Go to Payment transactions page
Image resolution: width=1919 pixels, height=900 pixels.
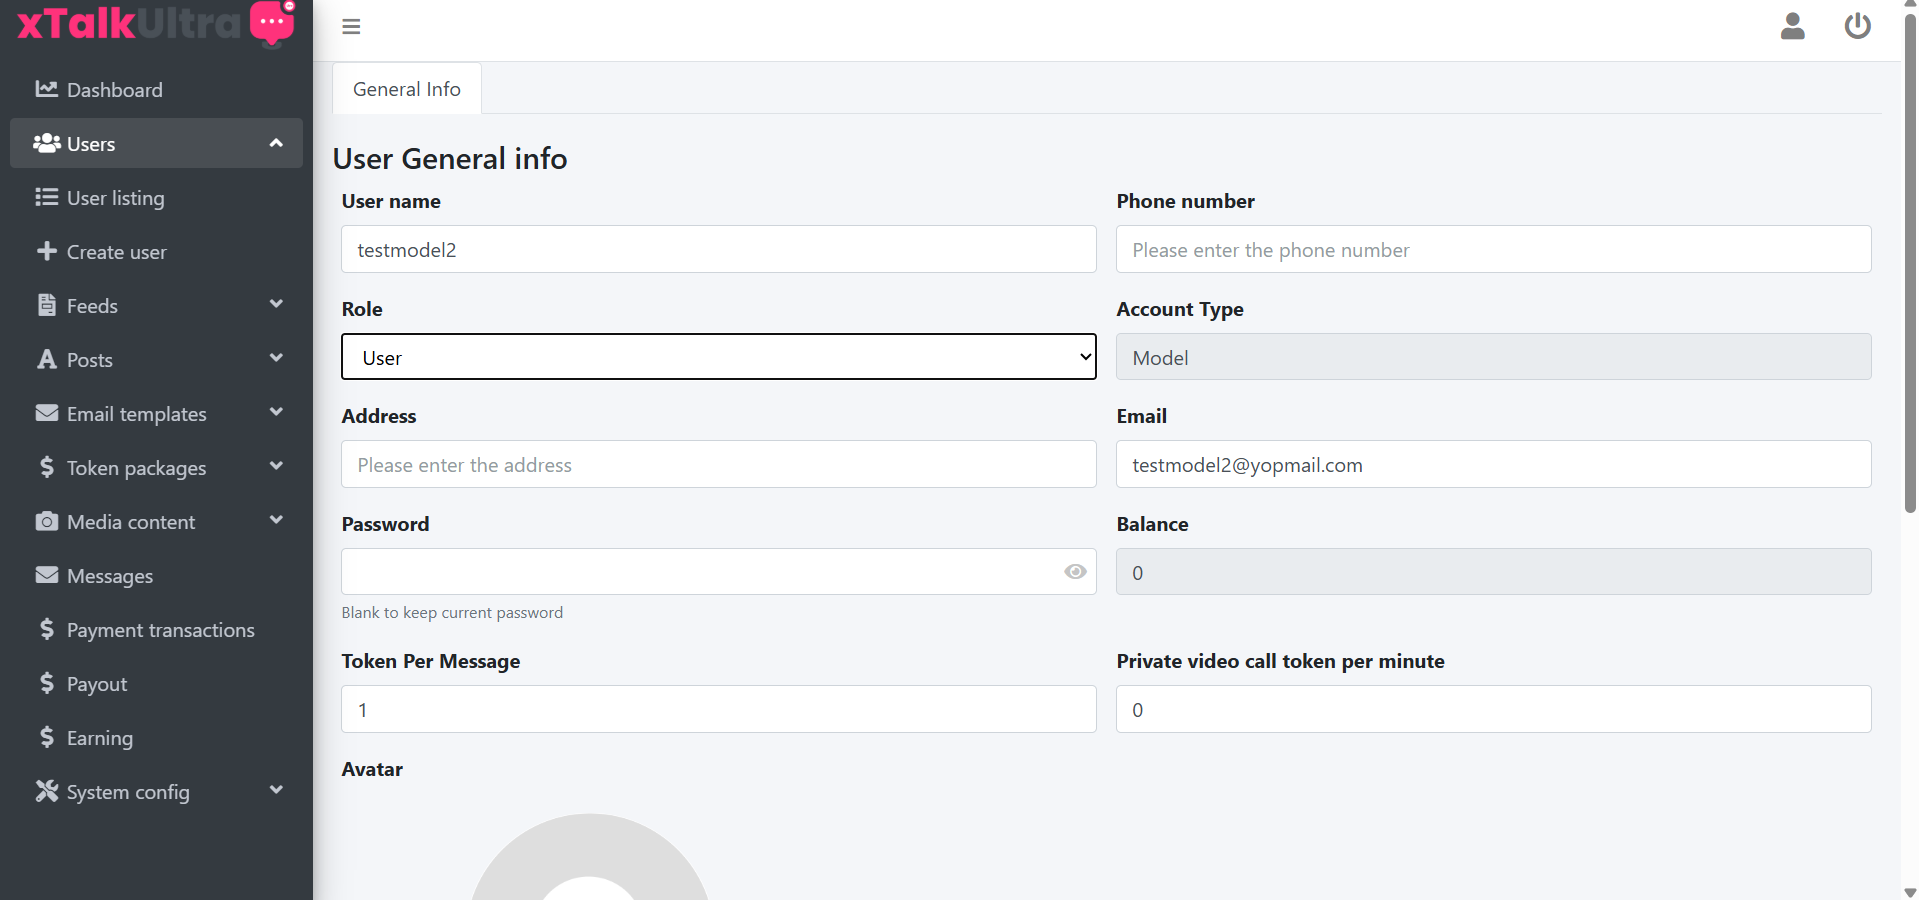click(x=160, y=630)
